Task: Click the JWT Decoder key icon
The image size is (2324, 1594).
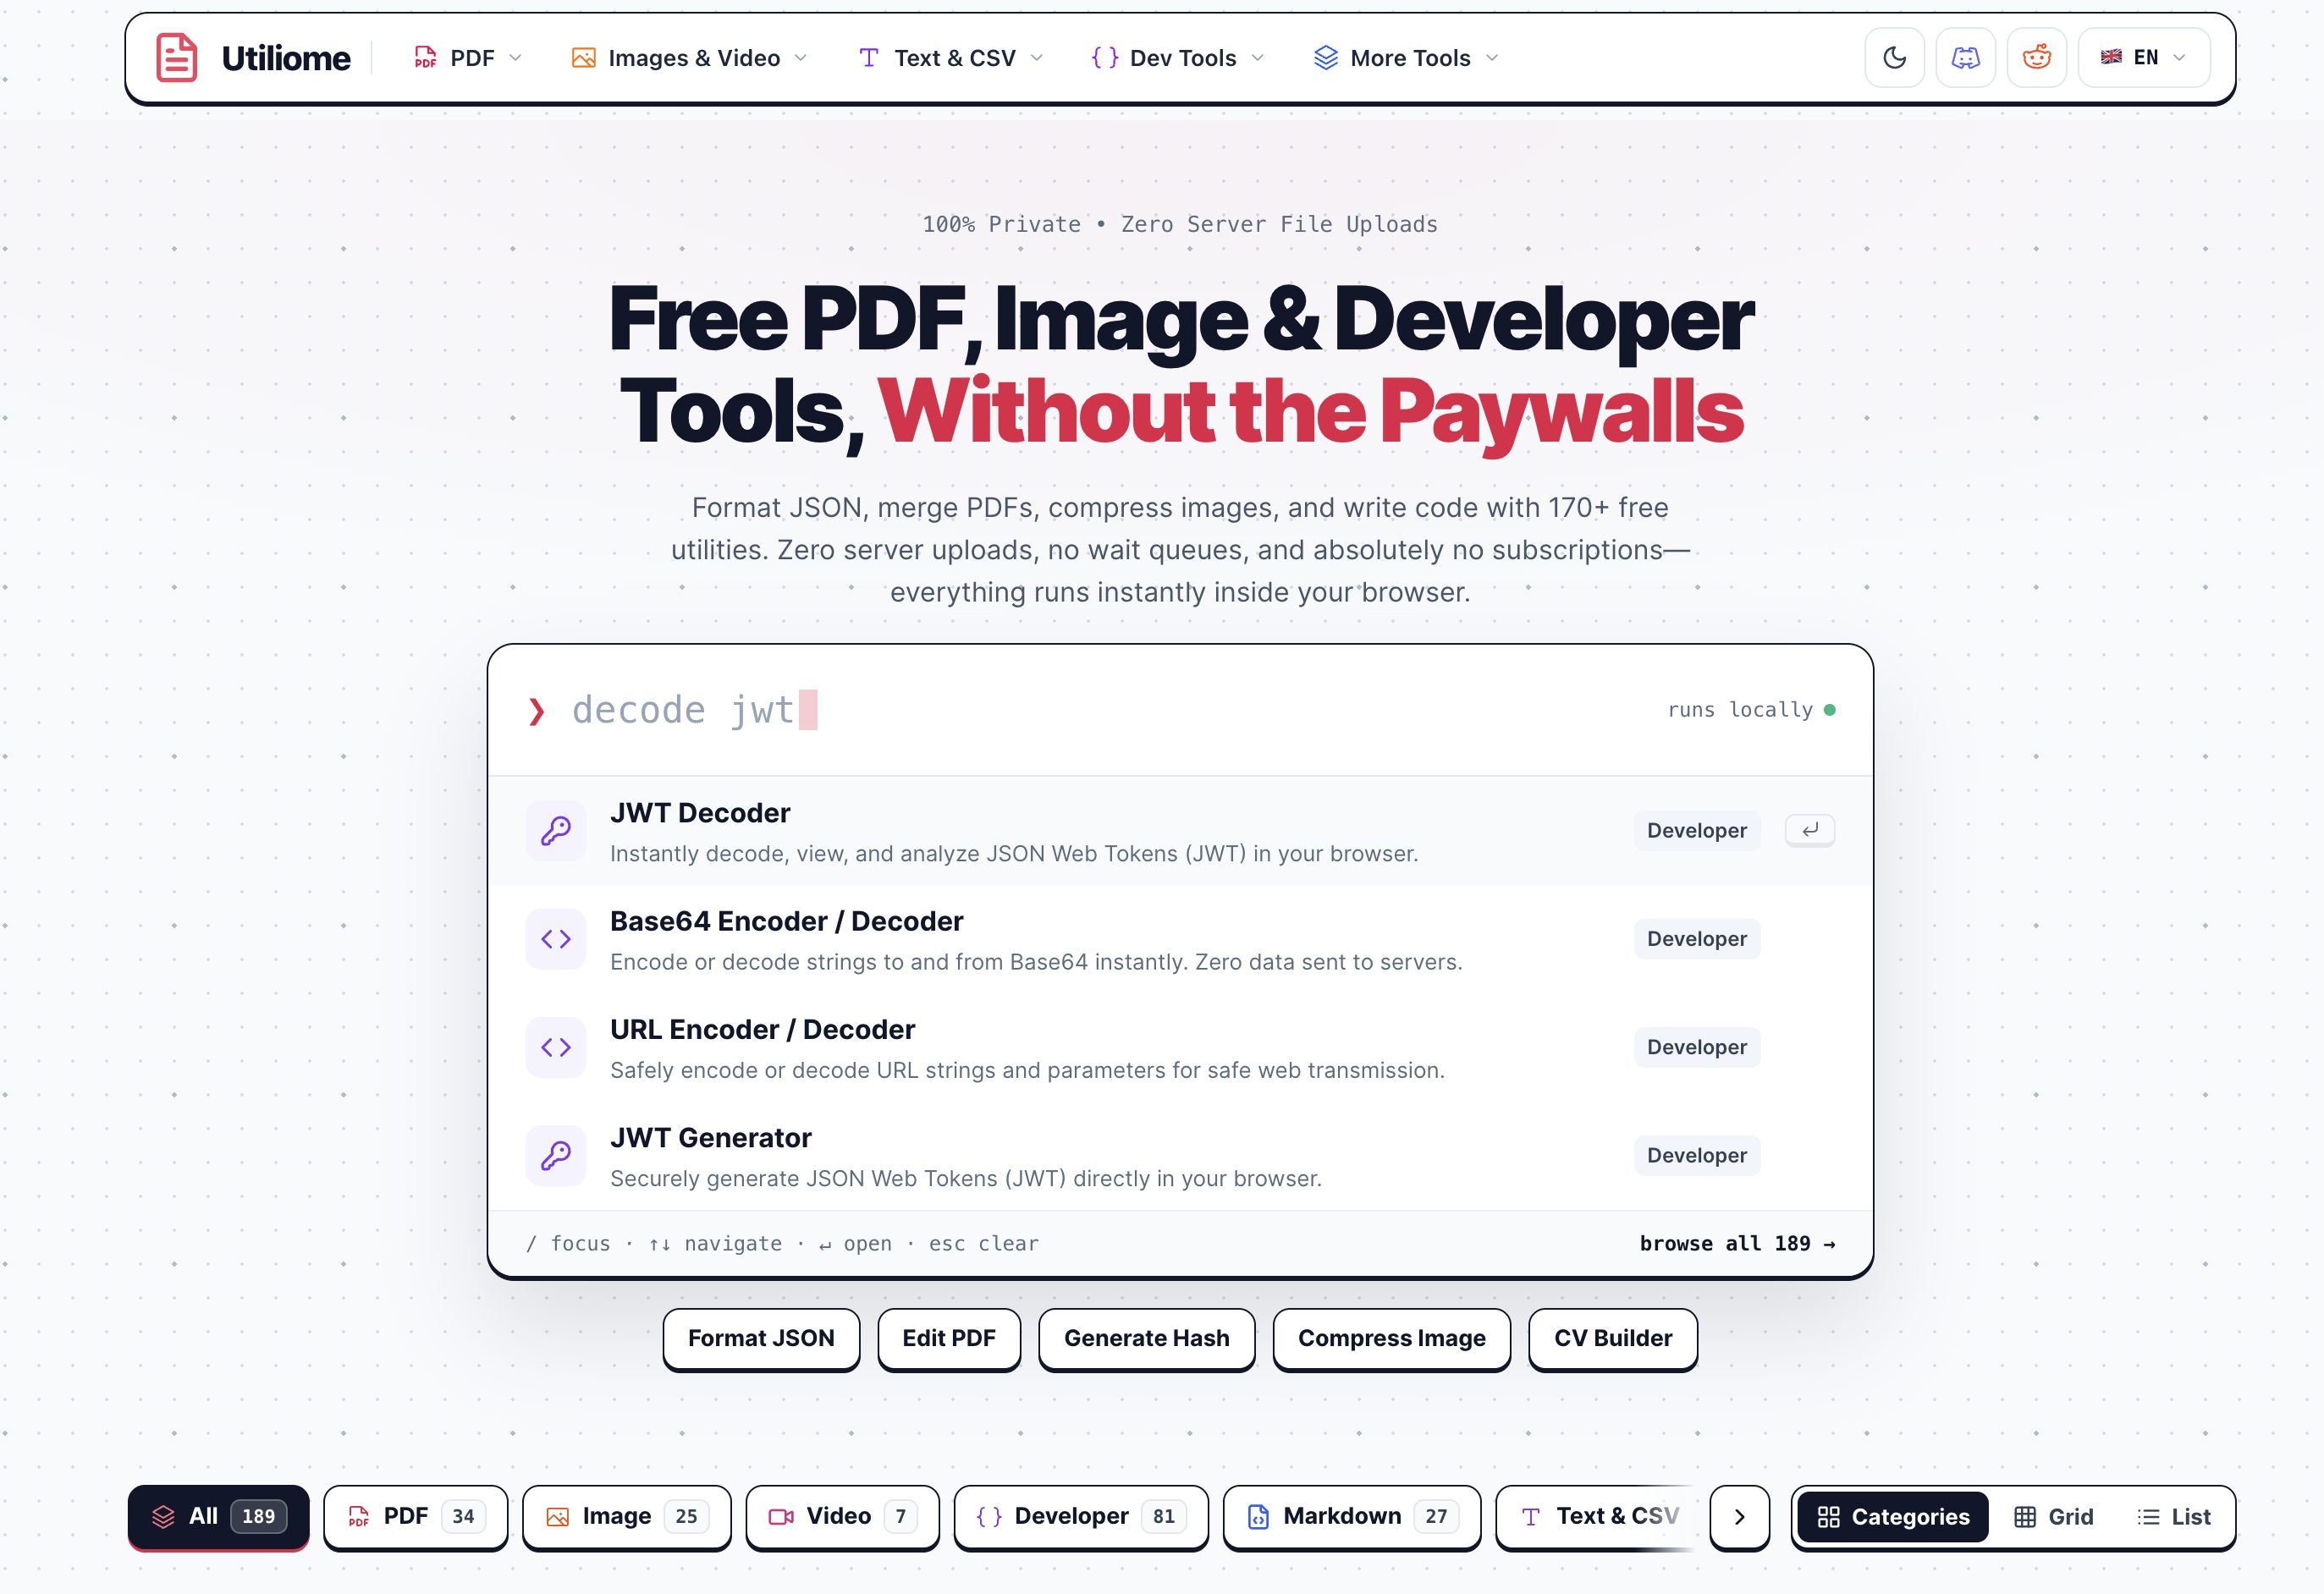Action: [x=556, y=830]
